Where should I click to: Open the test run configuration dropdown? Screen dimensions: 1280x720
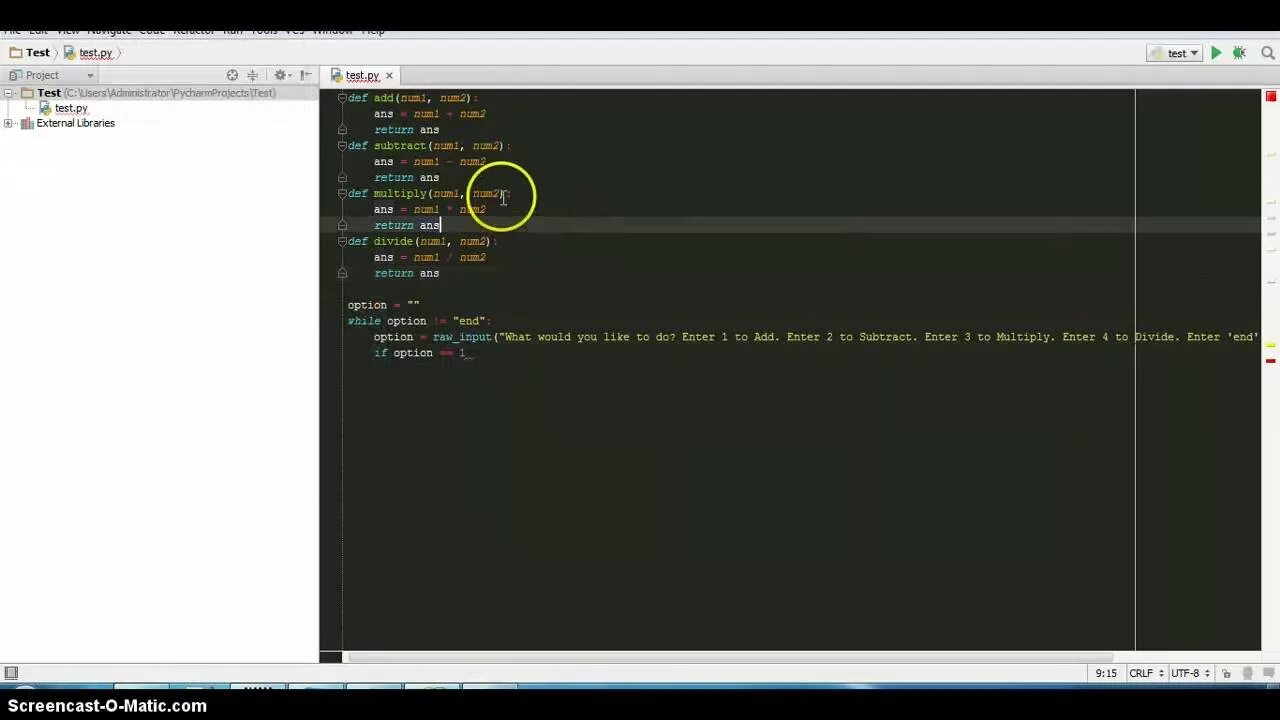coord(1175,53)
